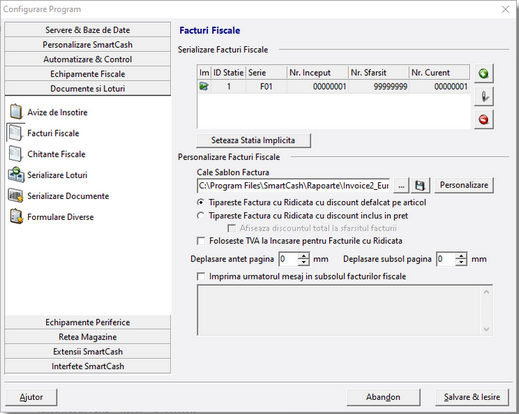Select discount defalcat pe articol radio
519x414 pixels.
(201, 202)
